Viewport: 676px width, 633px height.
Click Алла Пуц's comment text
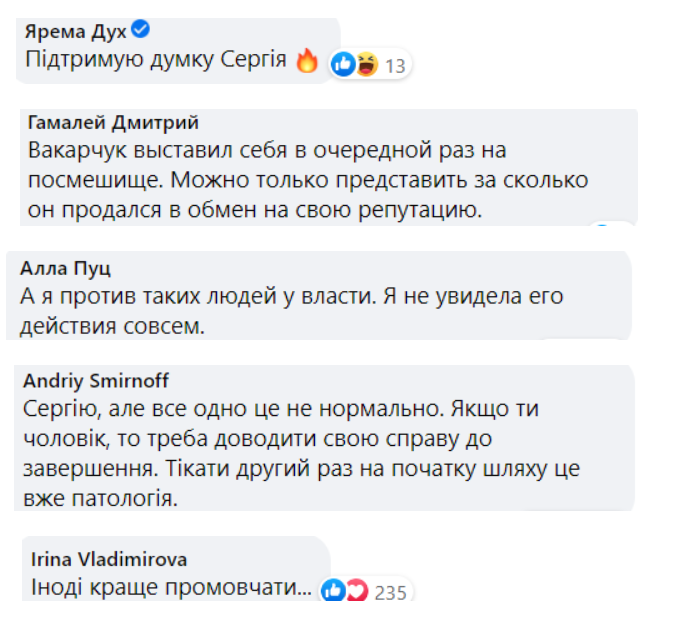pos(291,311)
